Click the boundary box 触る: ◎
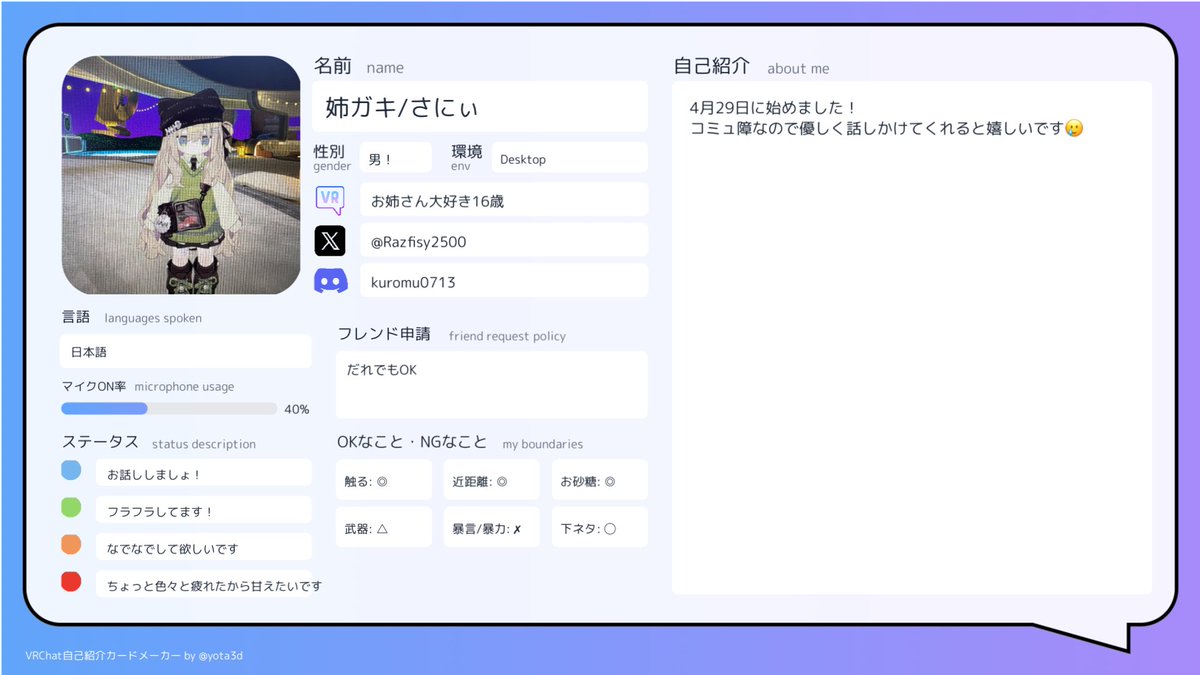Viewport: 1200px width, 675px height. (x=384, y=480)
